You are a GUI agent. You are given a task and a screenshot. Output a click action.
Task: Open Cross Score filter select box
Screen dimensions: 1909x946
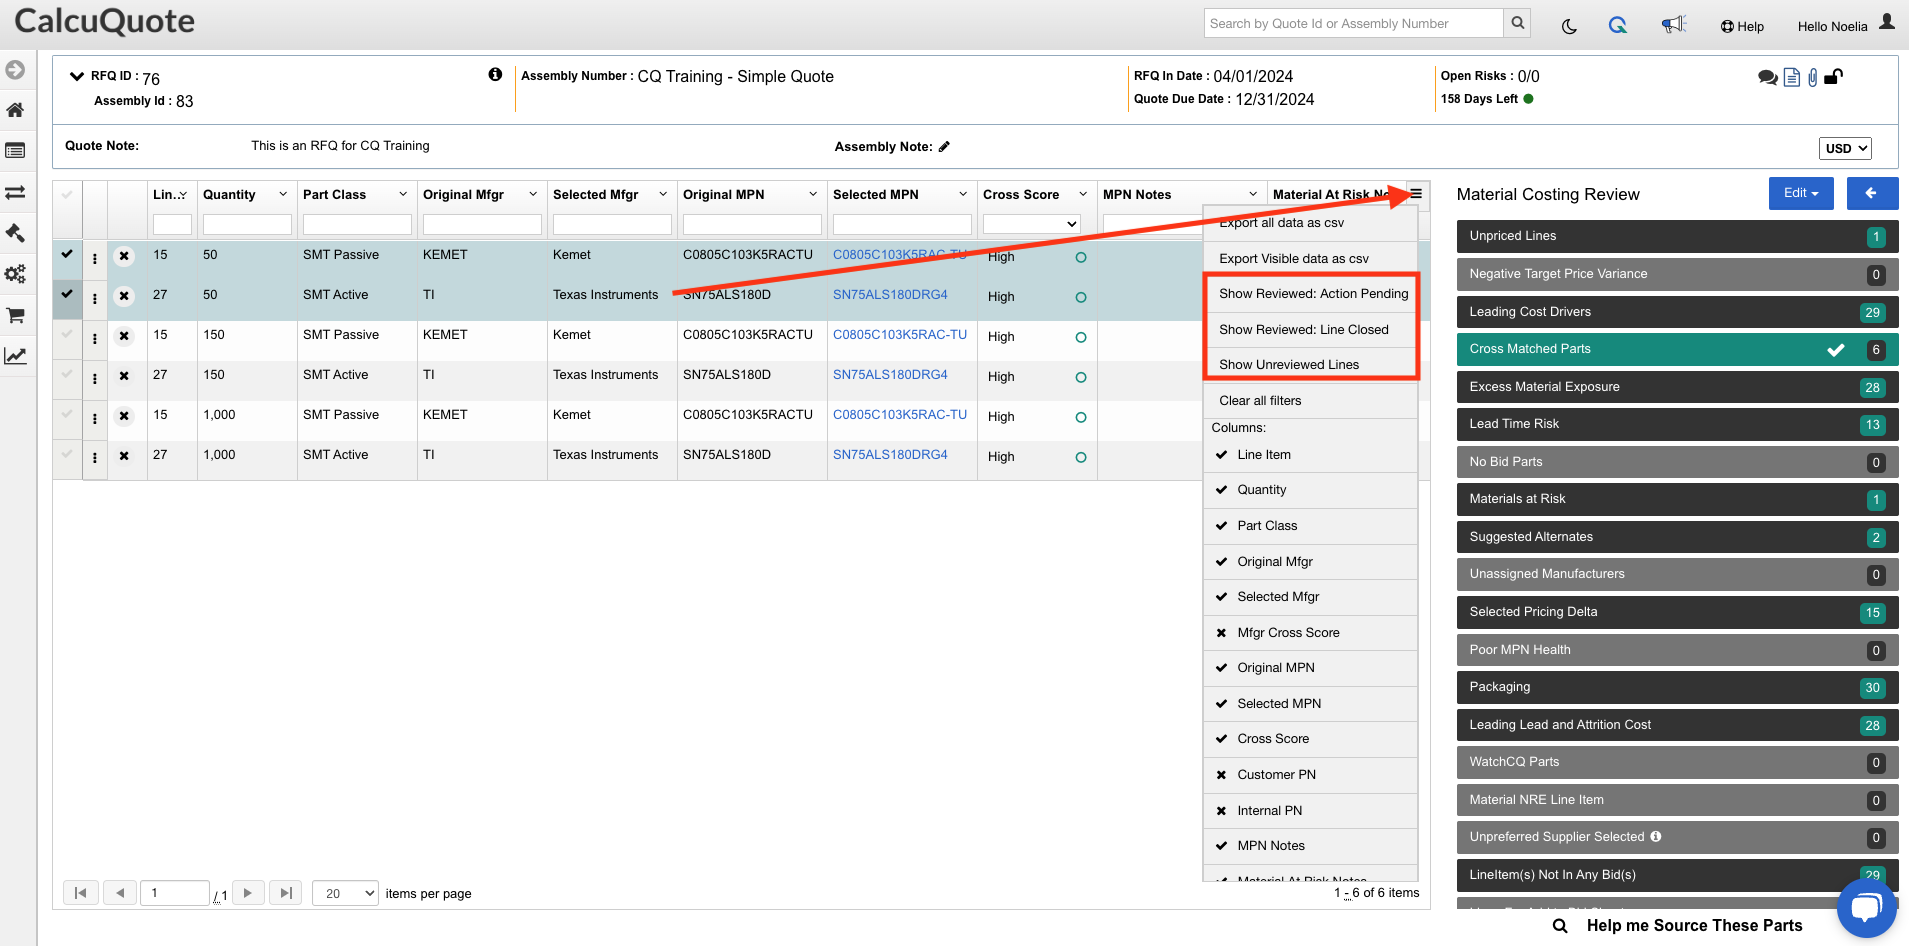tap(1032, 224)
